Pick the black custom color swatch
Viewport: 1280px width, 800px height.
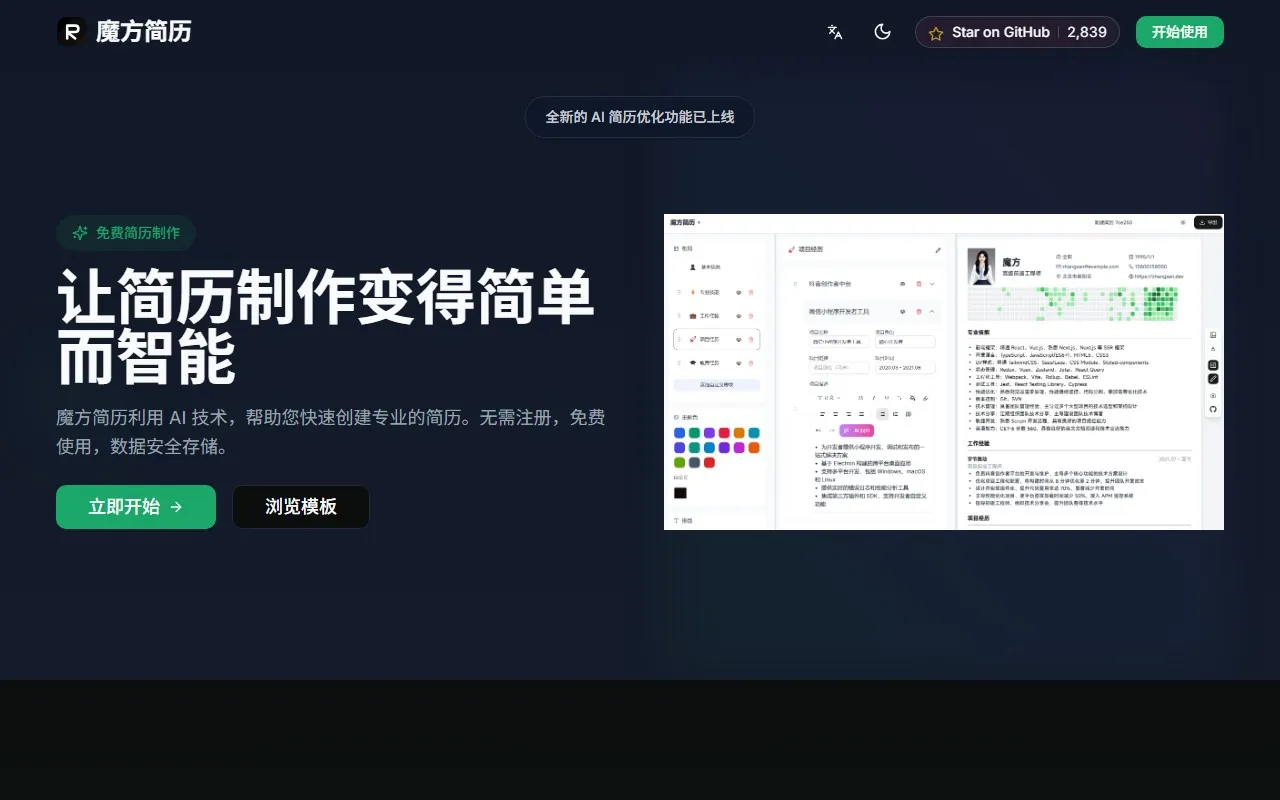click(680, 493)
